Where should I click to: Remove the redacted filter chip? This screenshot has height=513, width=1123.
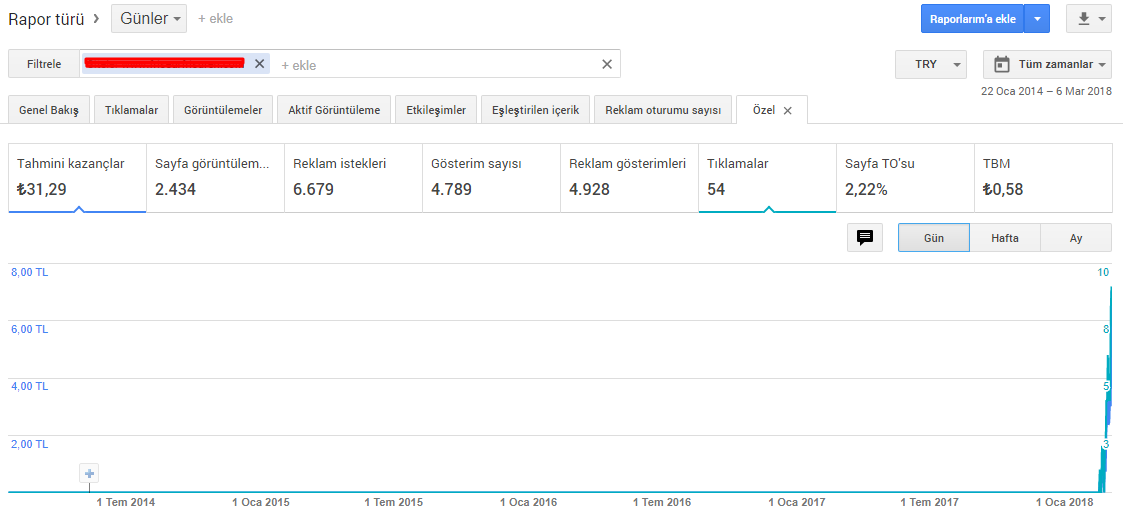pyautogui.click(x=259, y=64)
